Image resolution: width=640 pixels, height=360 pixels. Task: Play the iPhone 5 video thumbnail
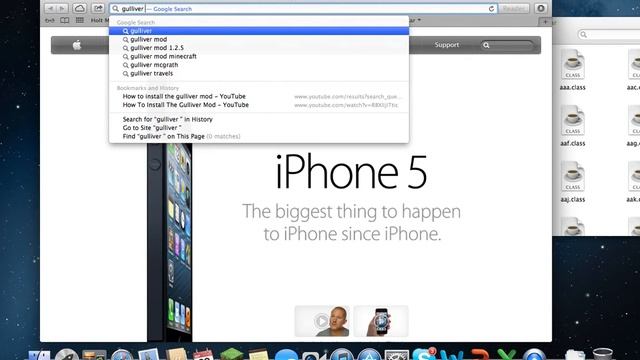coord(322,321)
